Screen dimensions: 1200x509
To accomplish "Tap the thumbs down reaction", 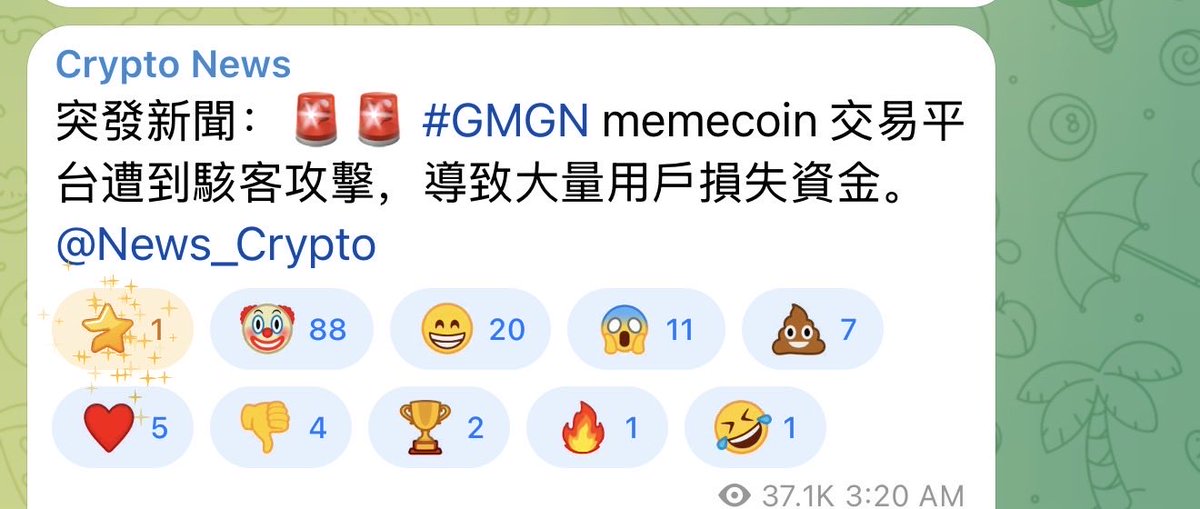I will (281, 428).
